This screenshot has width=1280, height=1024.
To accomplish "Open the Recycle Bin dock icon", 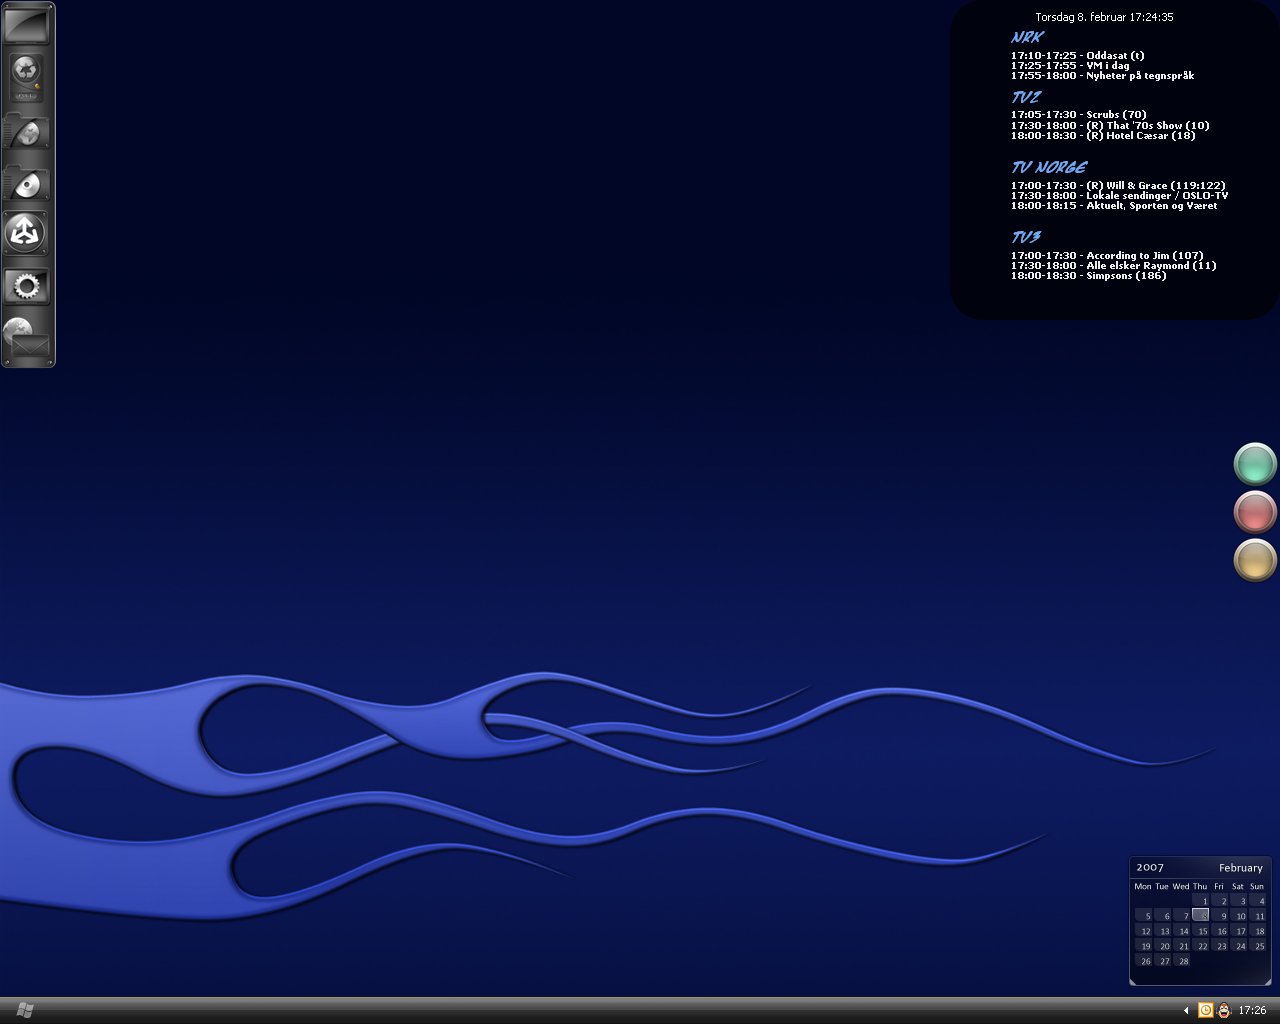I will coord(27,79).
